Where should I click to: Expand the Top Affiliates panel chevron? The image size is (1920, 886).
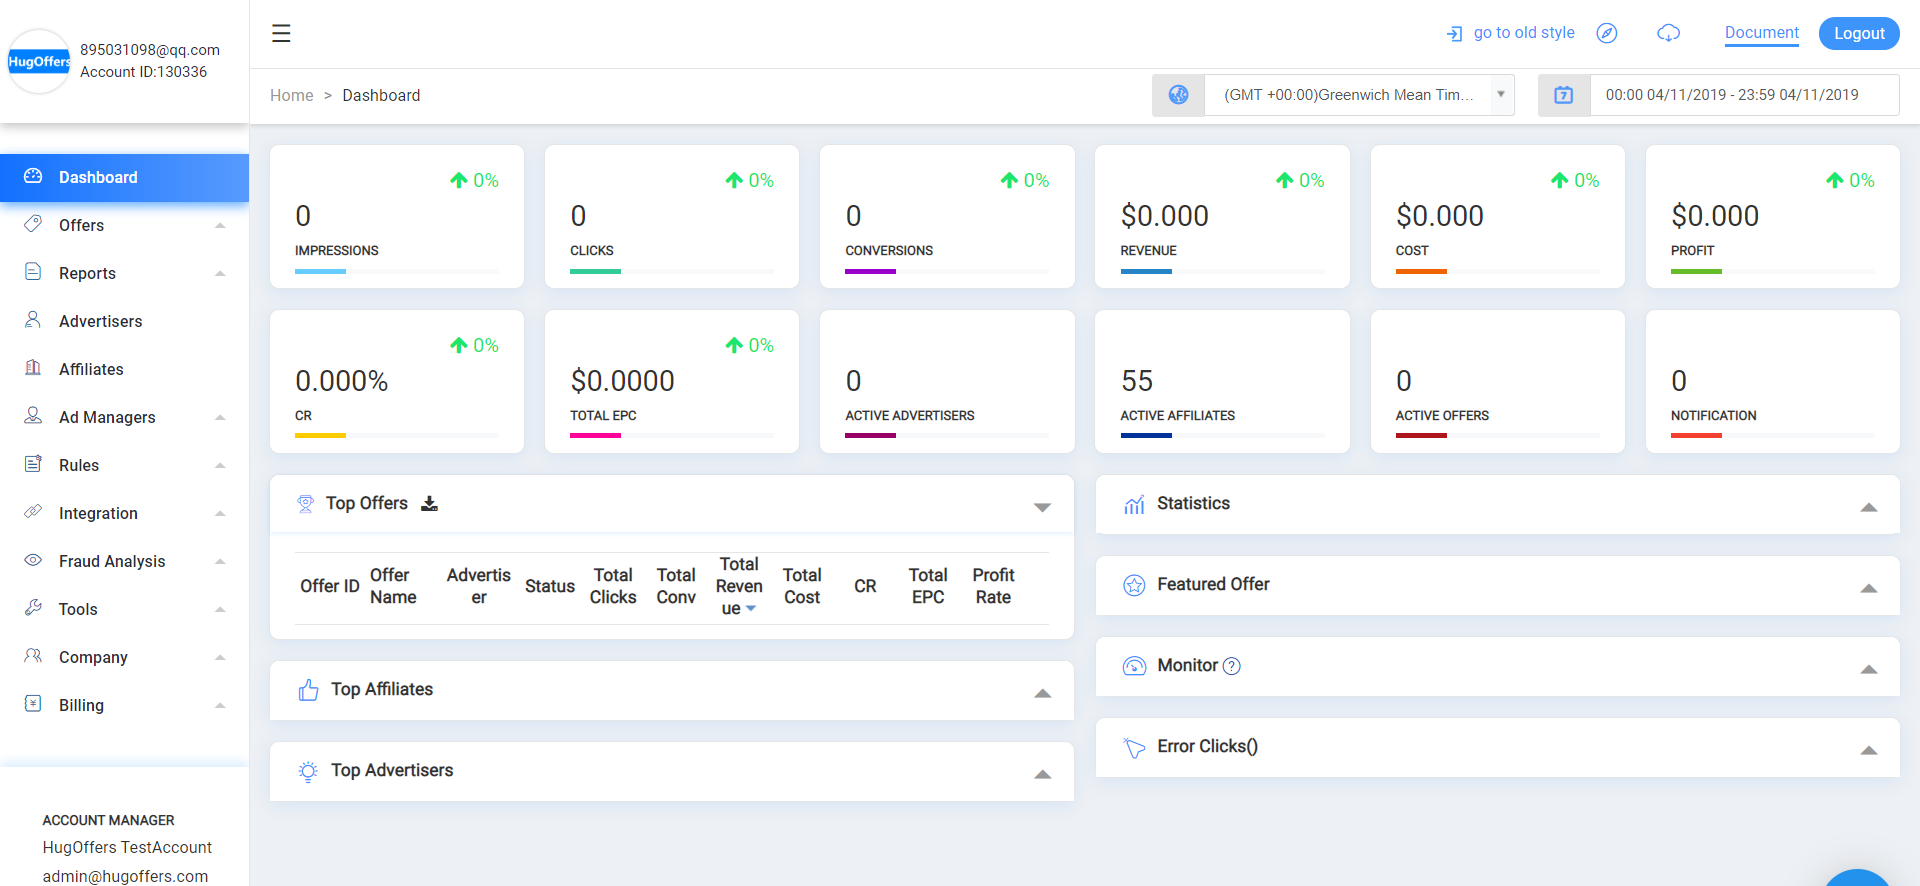pyautogui.click(x=1042, y=693)
